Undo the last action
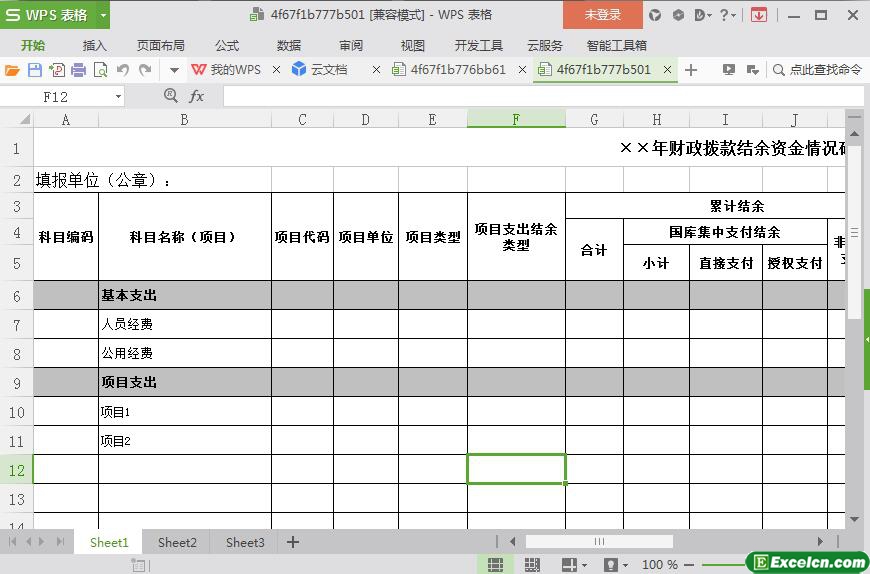The width and height of the screenshot is (870, 574). [x=123, y=70]
